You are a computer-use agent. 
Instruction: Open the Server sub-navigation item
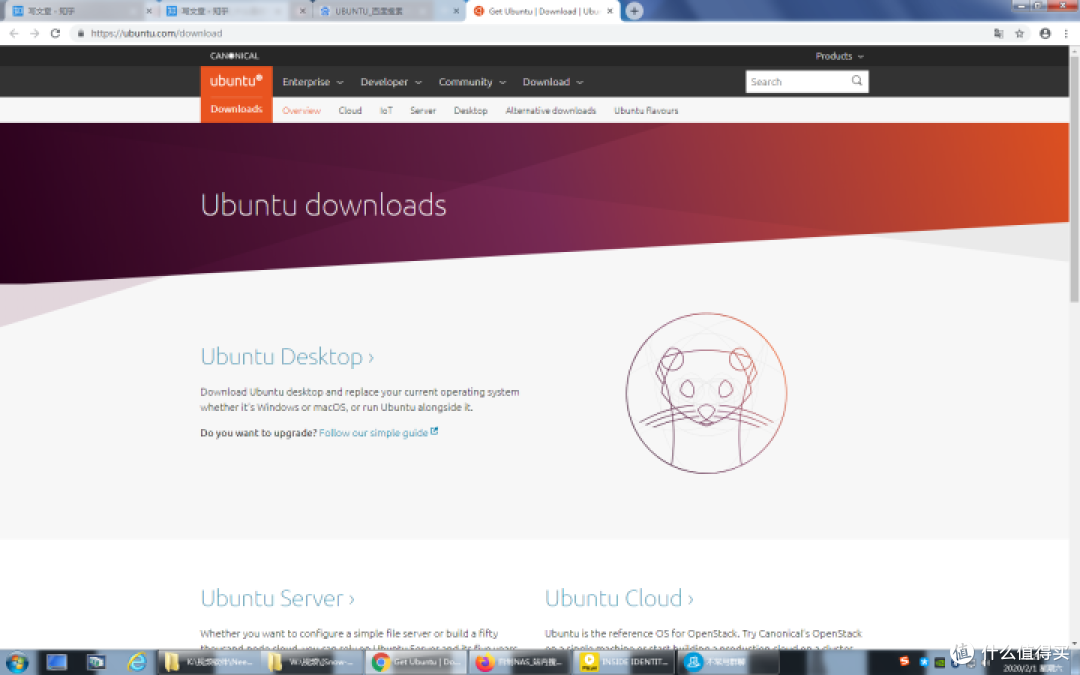(x=423, y=110)
